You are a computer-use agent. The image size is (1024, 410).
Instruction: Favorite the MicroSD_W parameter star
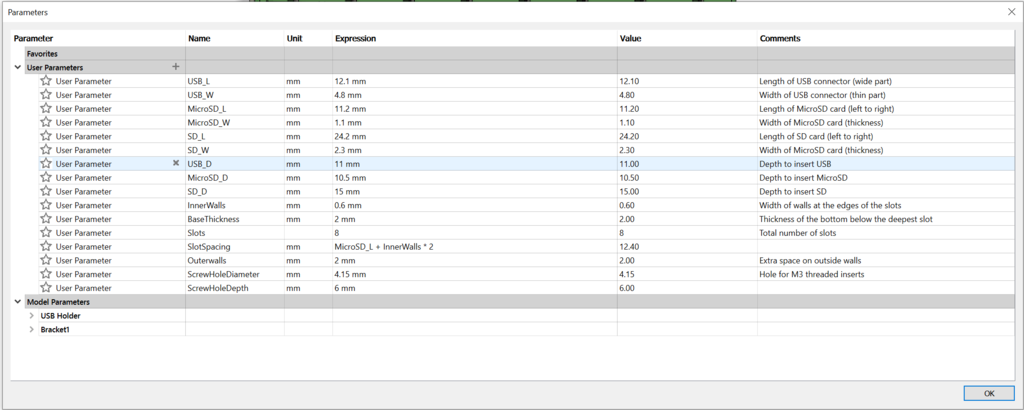pyautogui.click(x=46, y=122)
